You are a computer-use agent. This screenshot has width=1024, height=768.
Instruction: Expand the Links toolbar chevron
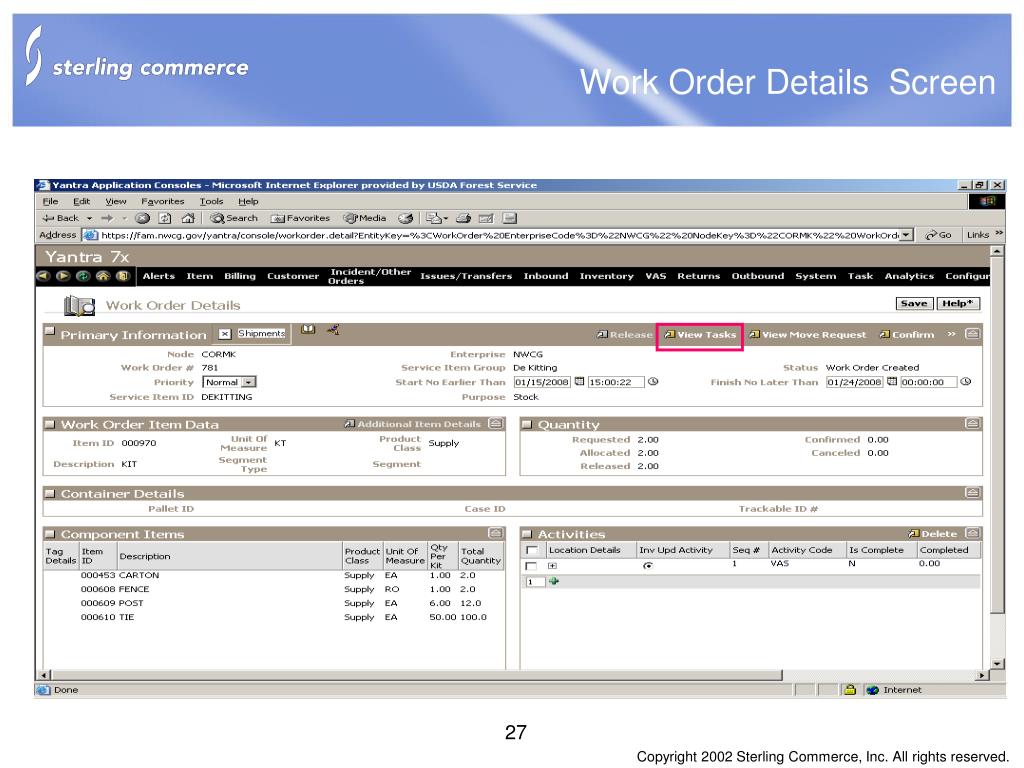coord(999,234)
